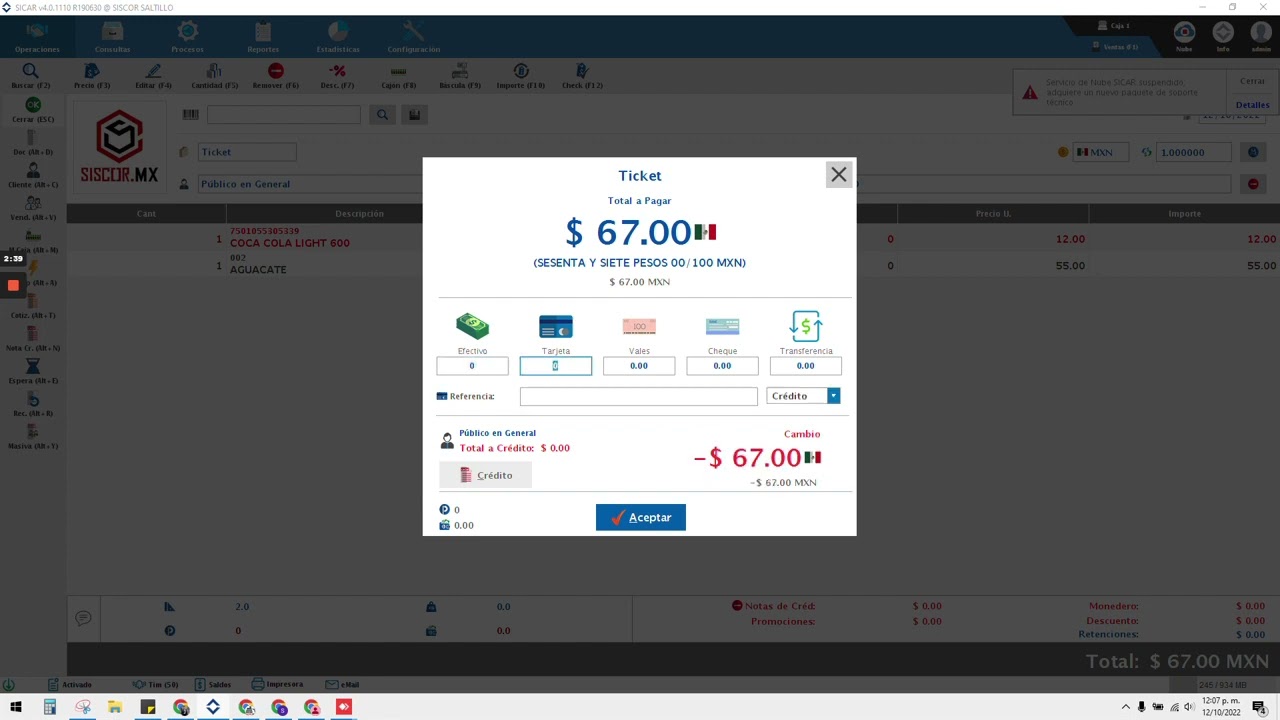This screenshot has height=720, width=1280.
Task: Click the Editar (F4) tool
Action: pos(153,76)
